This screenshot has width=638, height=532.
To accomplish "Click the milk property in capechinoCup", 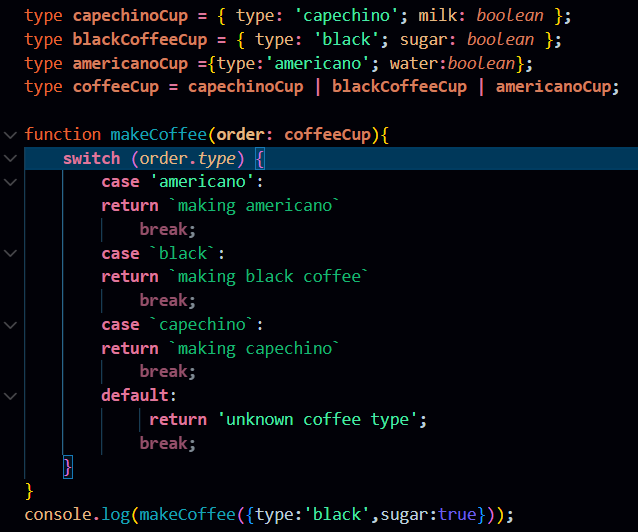I will 437,16.
